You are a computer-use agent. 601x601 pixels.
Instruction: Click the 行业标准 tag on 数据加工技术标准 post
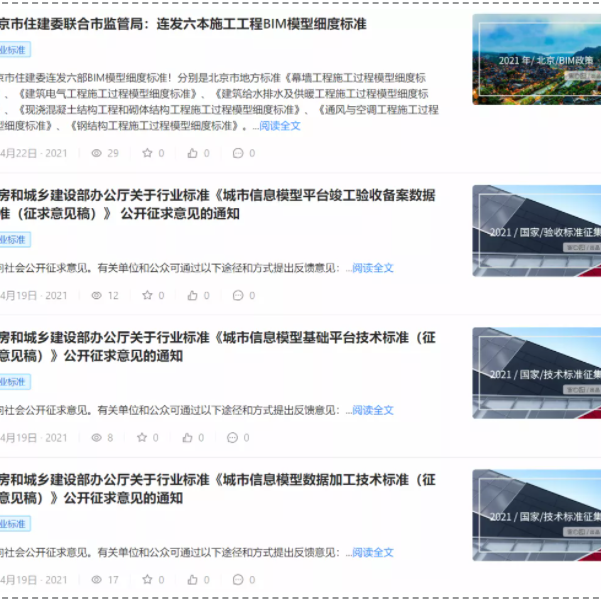click(13, 524)
